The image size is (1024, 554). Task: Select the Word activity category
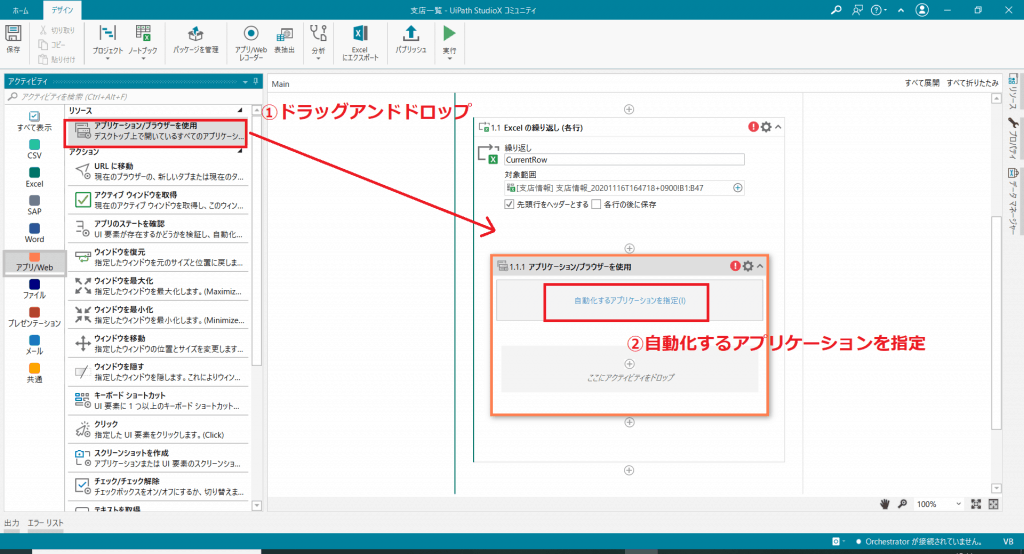point(34,233)
